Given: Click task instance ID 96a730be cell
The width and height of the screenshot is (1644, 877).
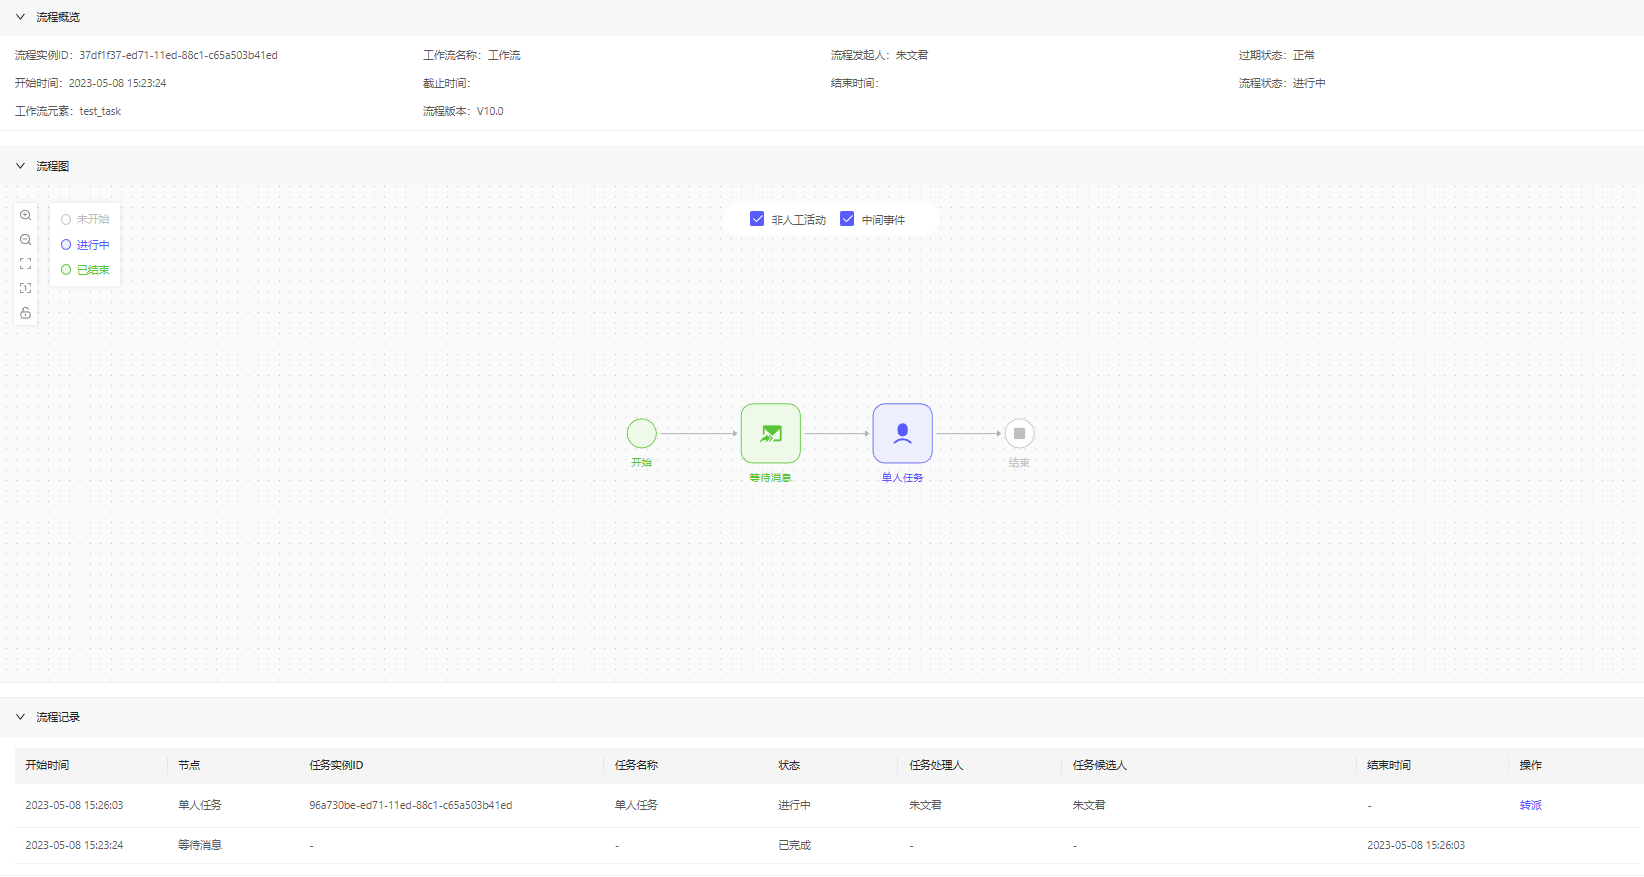Looking at the screenshot, I should point(410,805).
